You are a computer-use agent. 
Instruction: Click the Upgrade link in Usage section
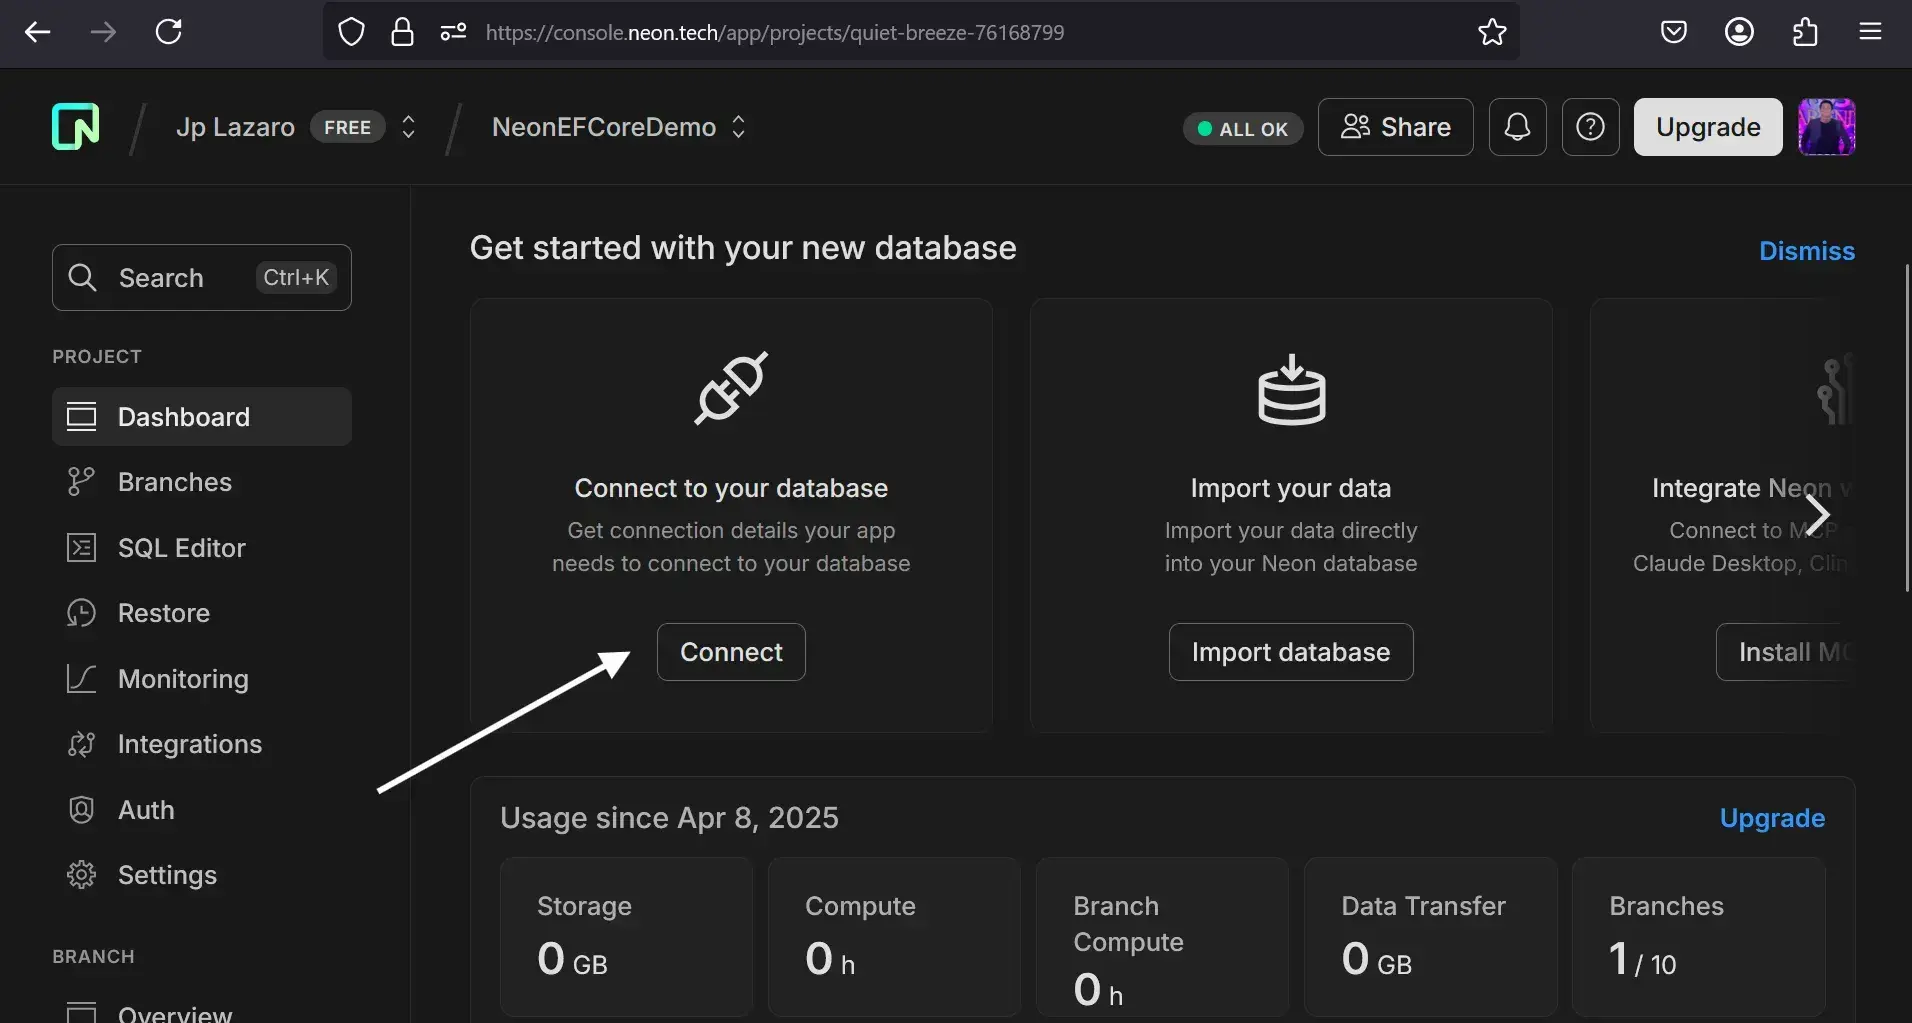click(1772, 818)
